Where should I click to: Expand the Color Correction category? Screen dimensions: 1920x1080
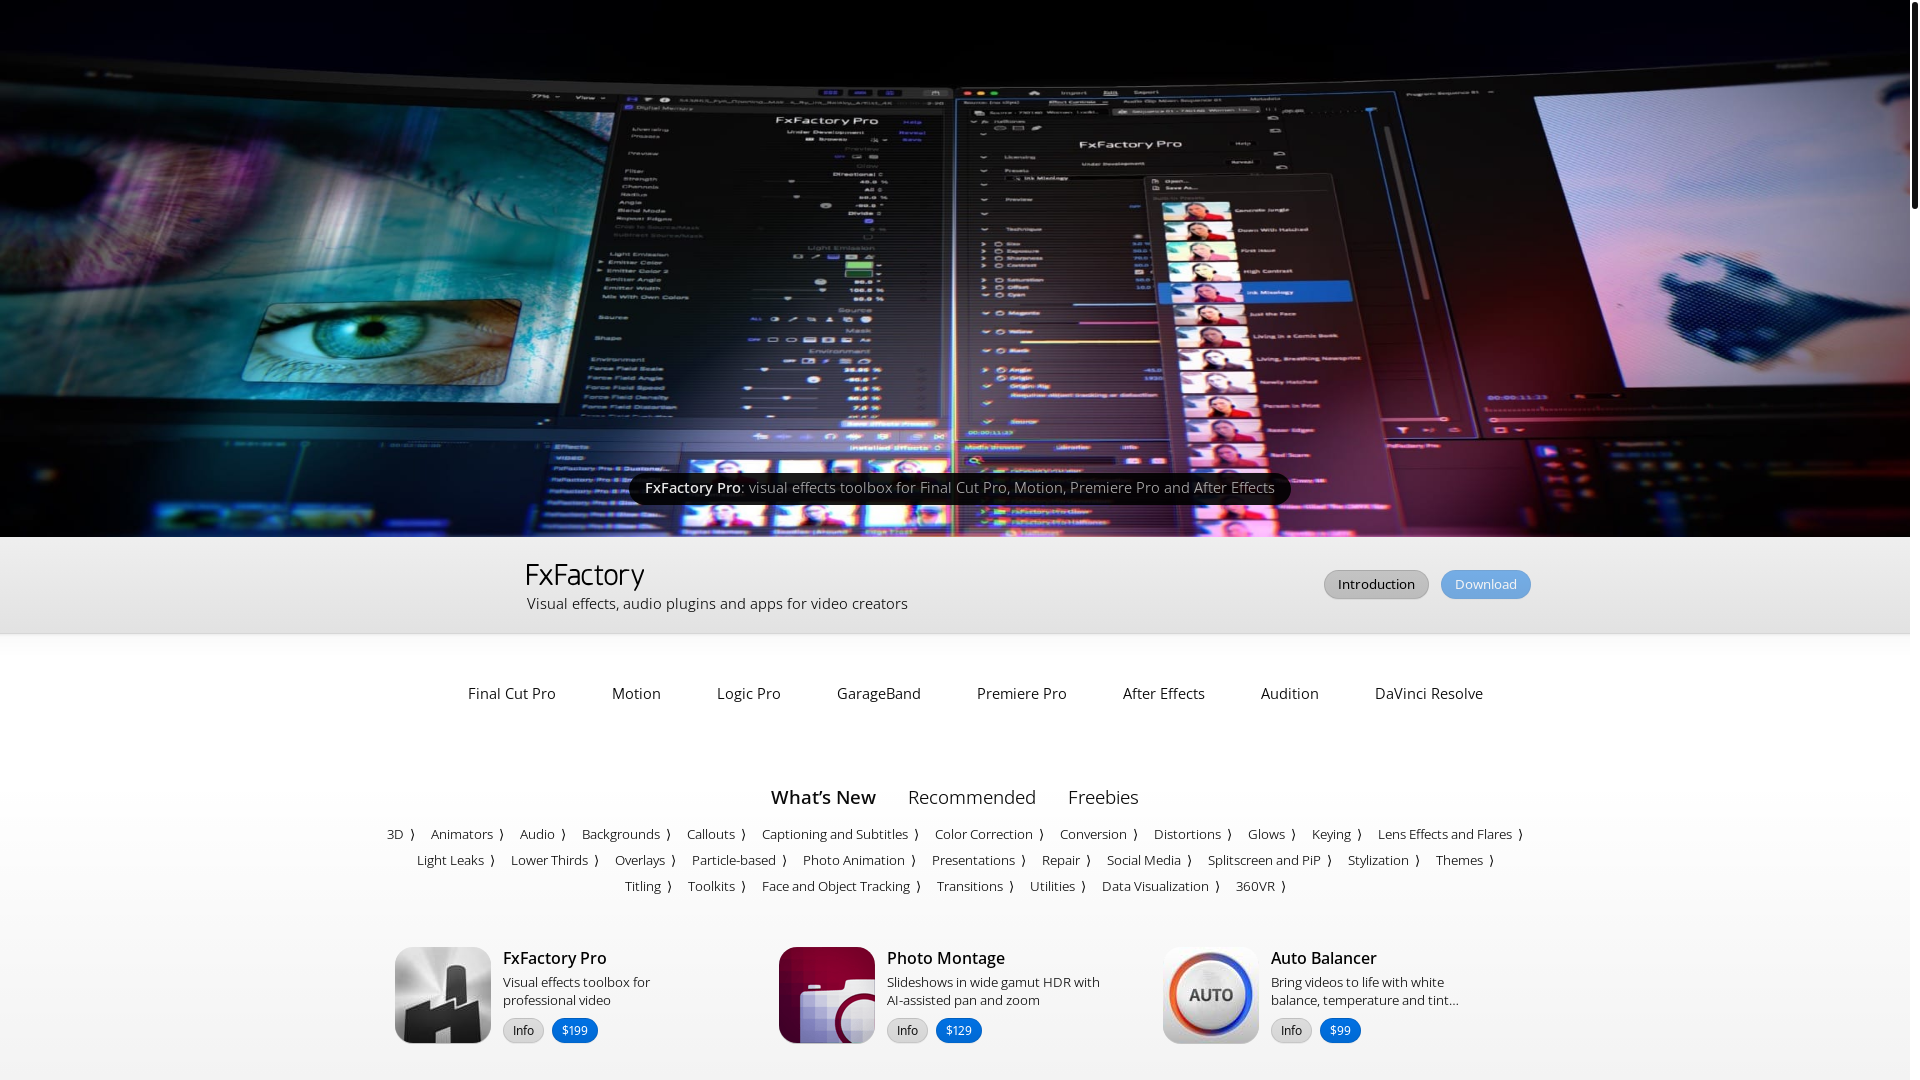point(989,835)
